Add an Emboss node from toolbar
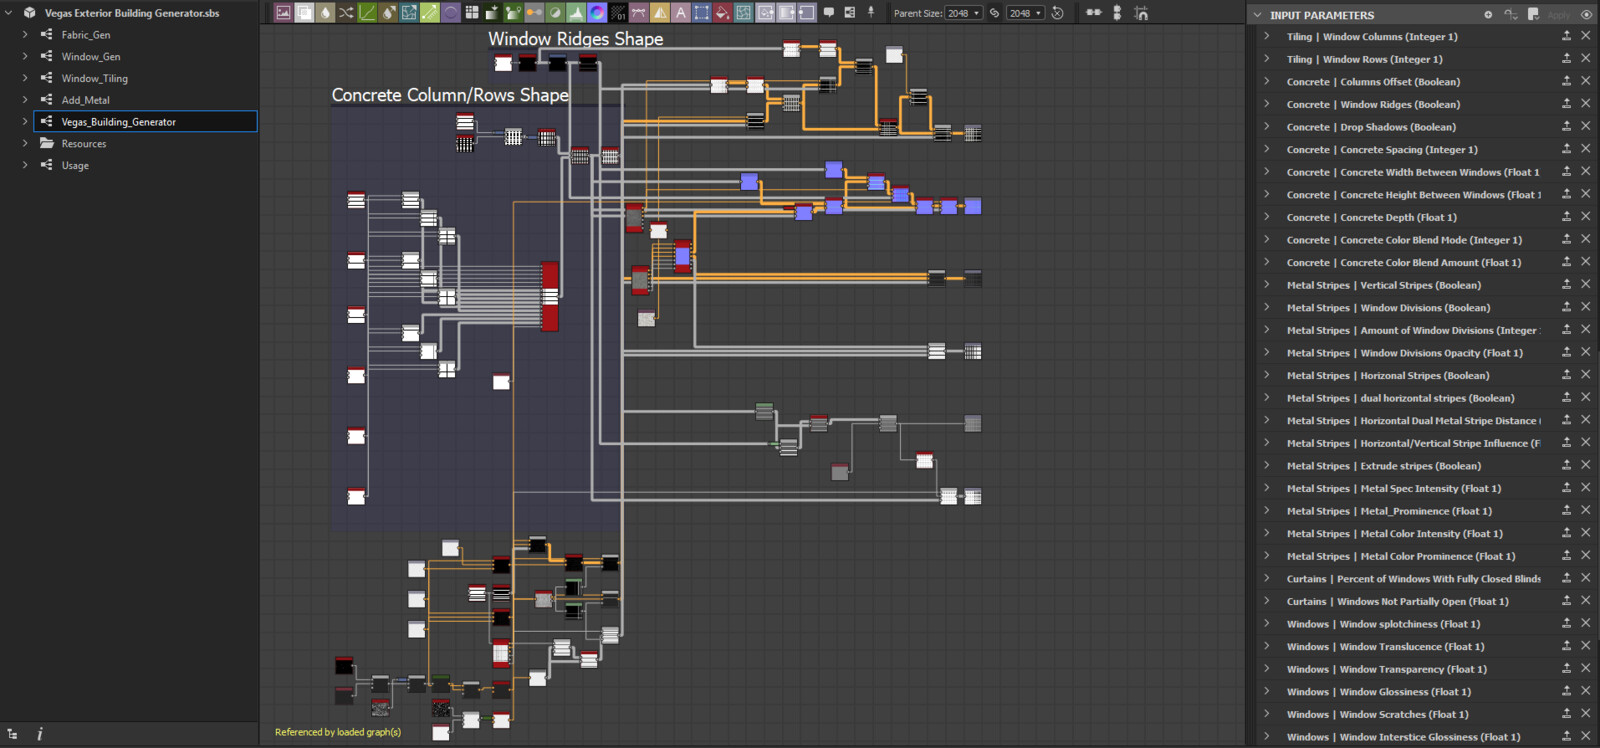Image resolution: width=1600 pixels, height=748 pixels. (x=451, y=13)
